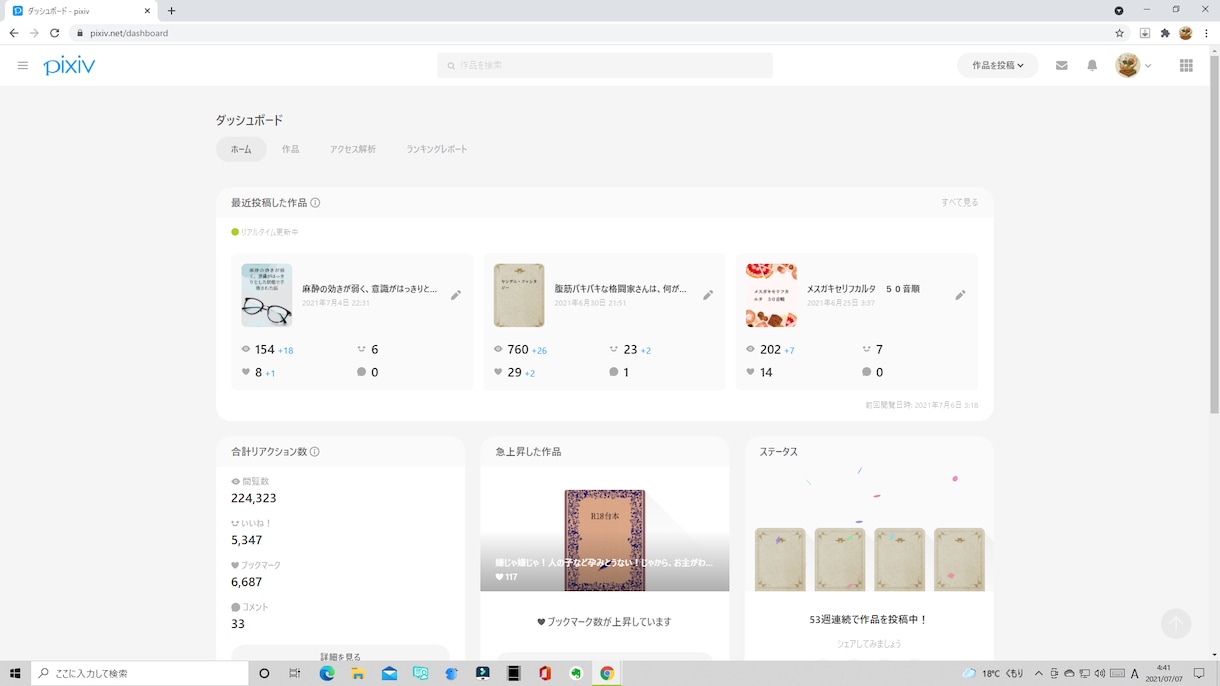Open the messages envelope icon

coord(1062,66)
